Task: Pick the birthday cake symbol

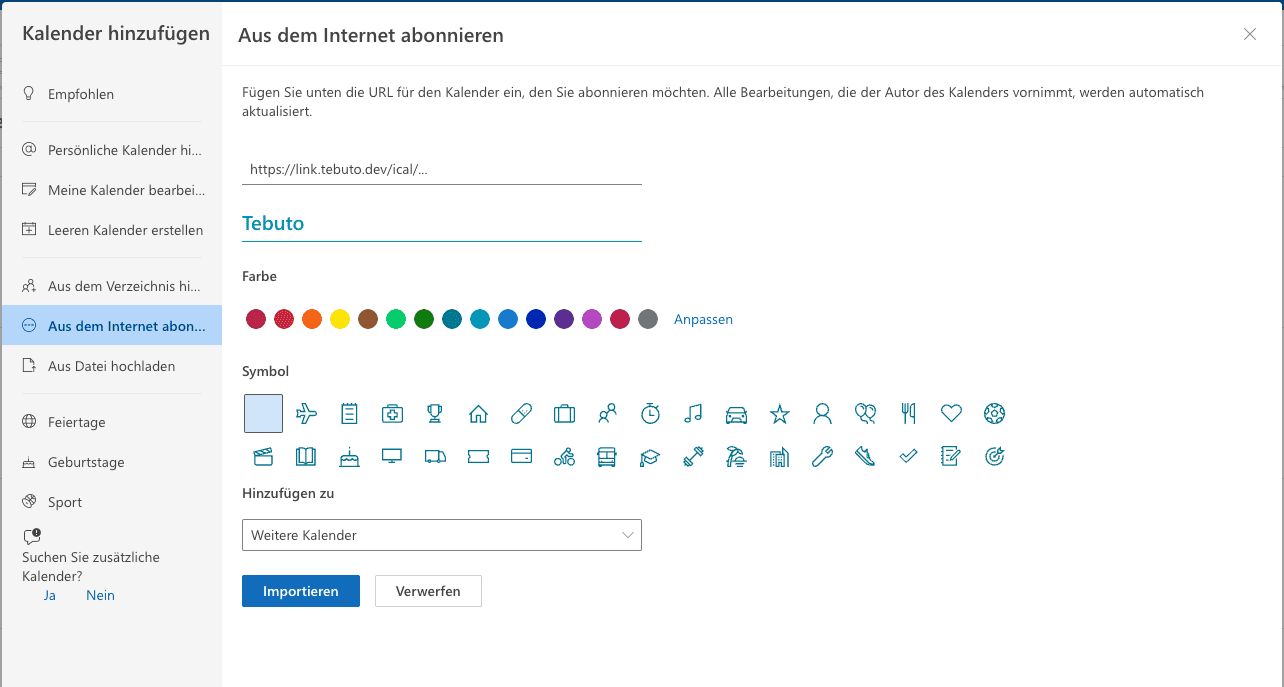Action: (x=349, y=457)
